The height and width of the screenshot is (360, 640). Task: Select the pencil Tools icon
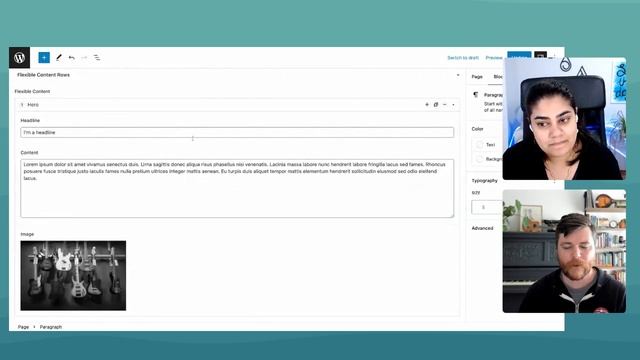click(59, 58)
